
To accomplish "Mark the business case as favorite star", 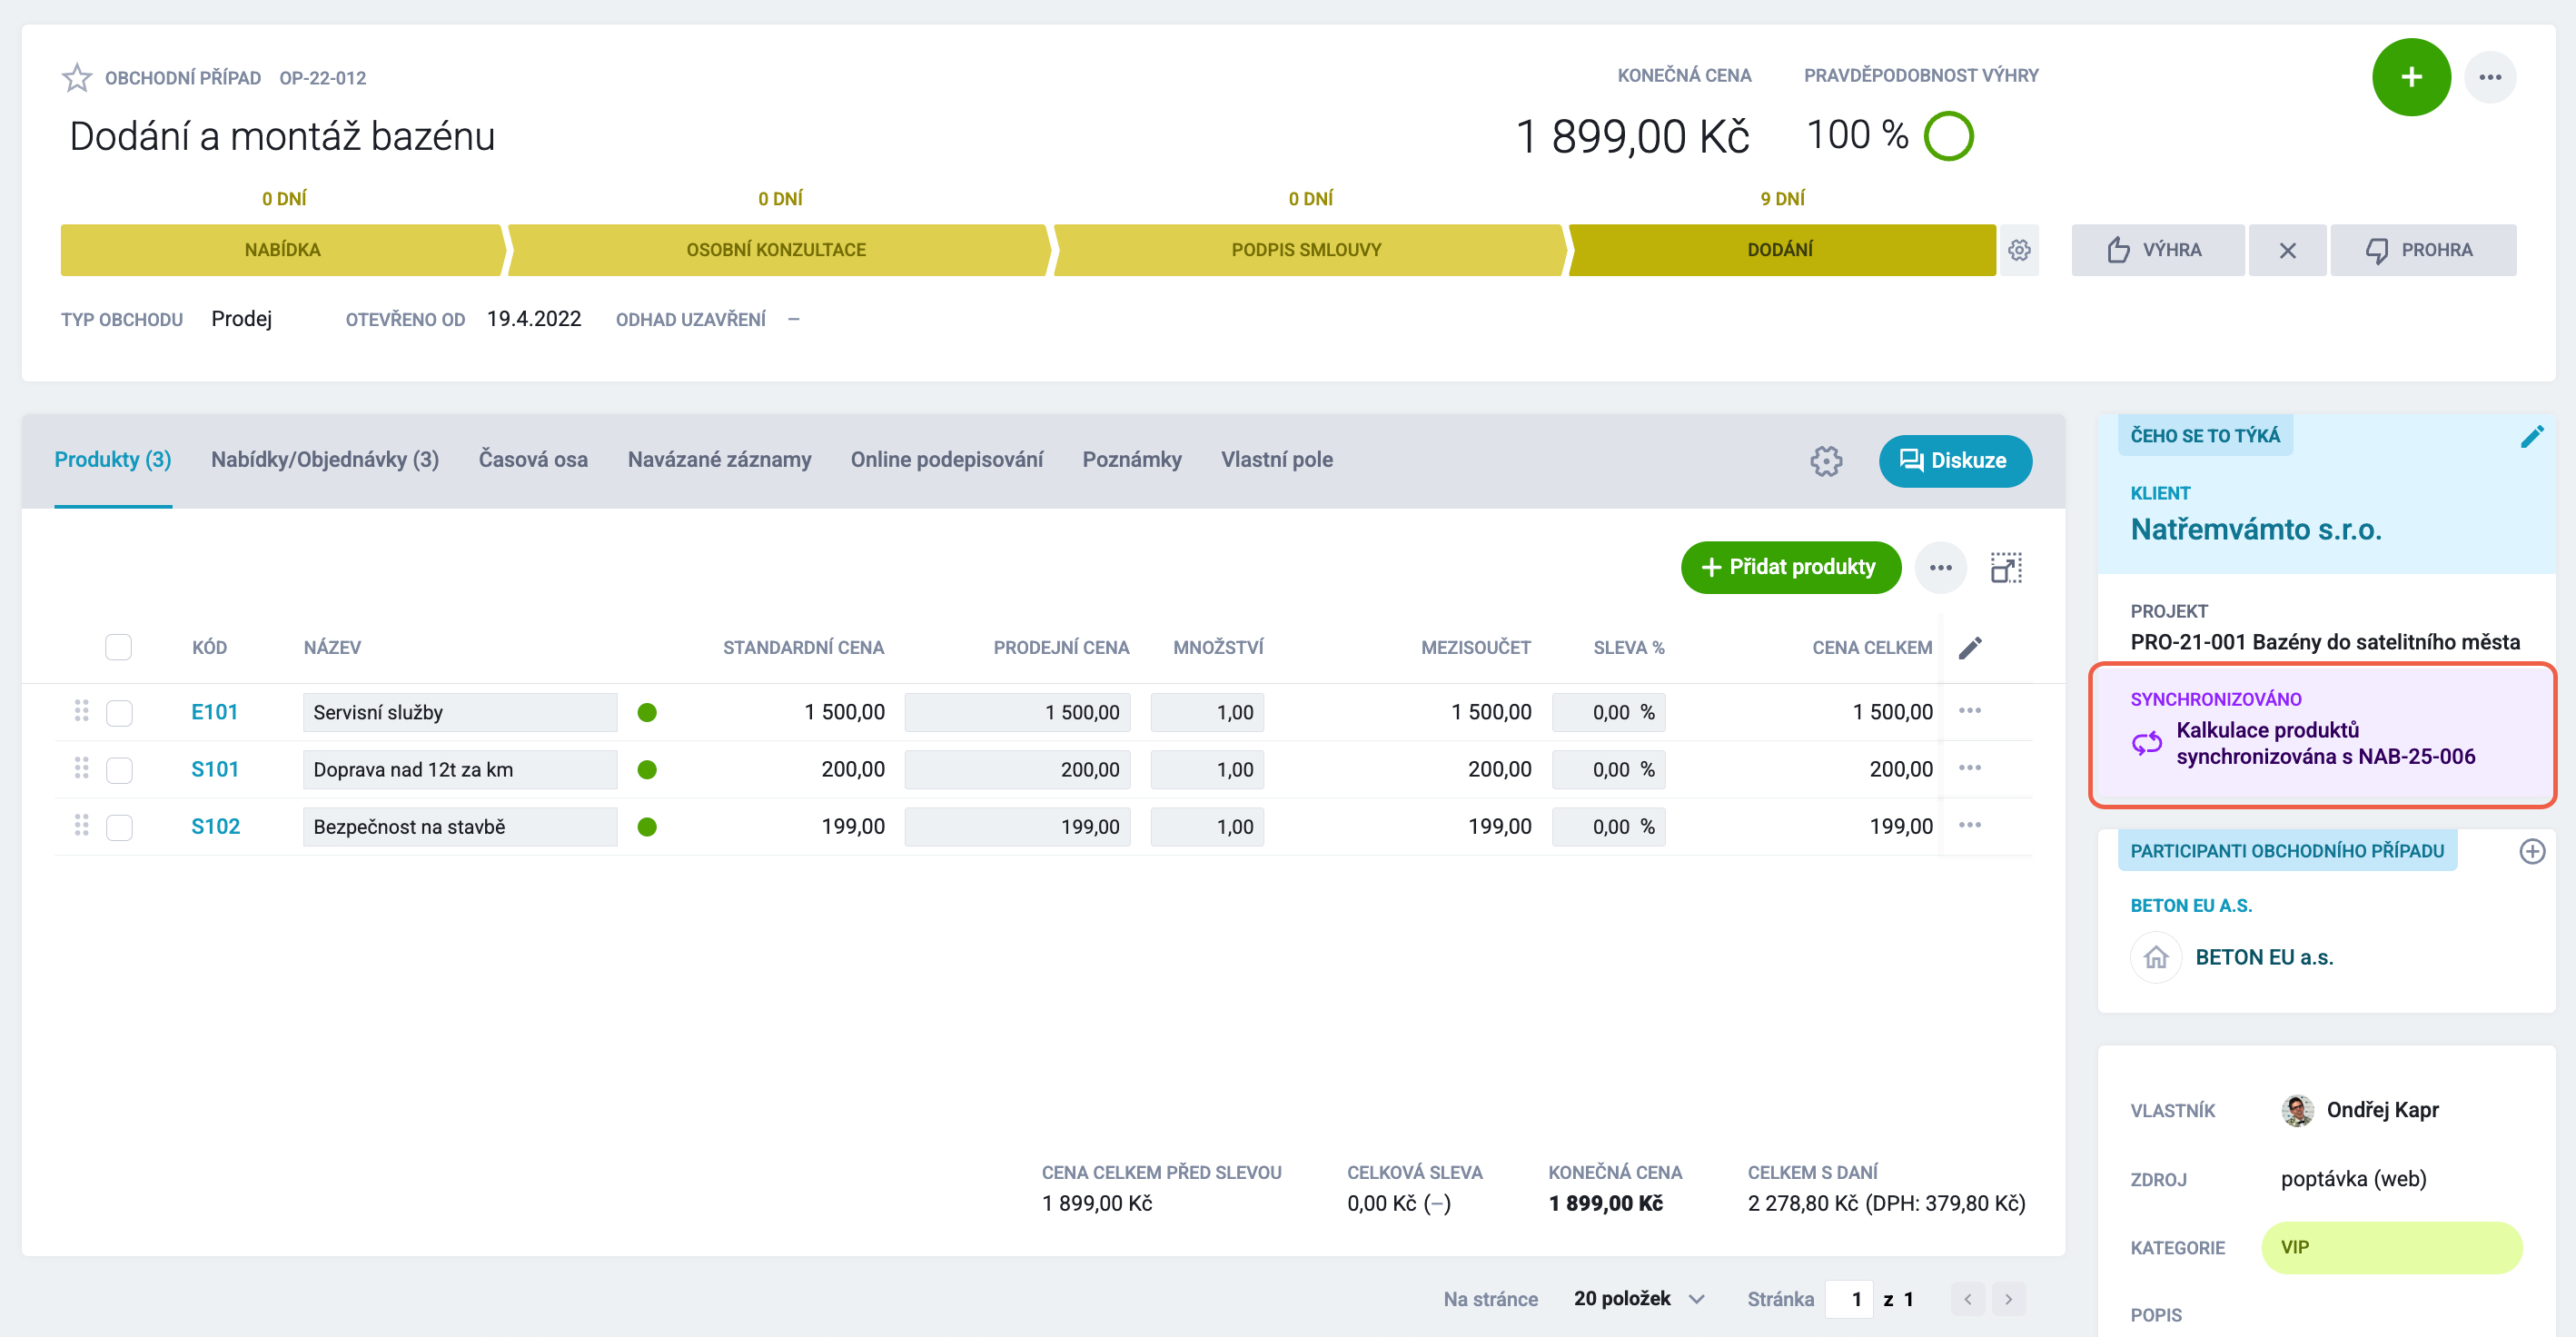I will click(77, 77).
